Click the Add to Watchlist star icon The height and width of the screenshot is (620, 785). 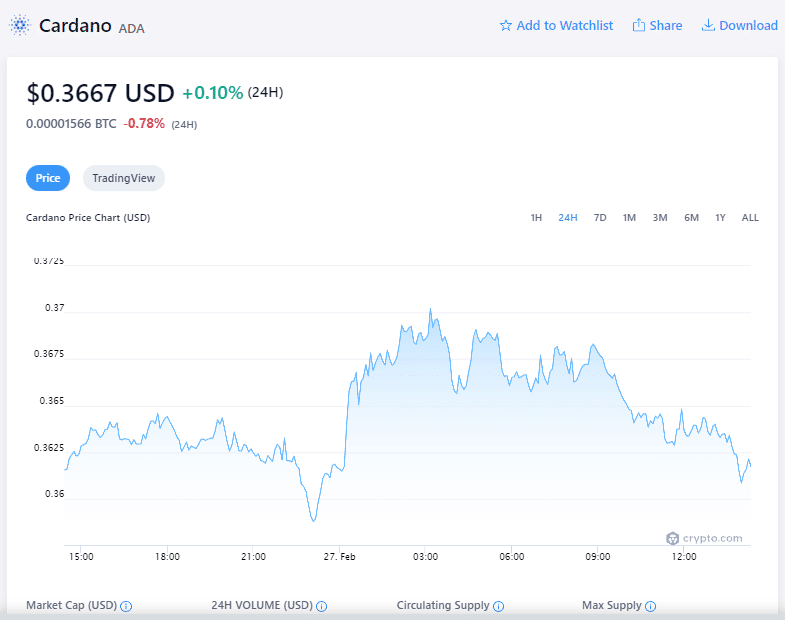pos(506,26)
